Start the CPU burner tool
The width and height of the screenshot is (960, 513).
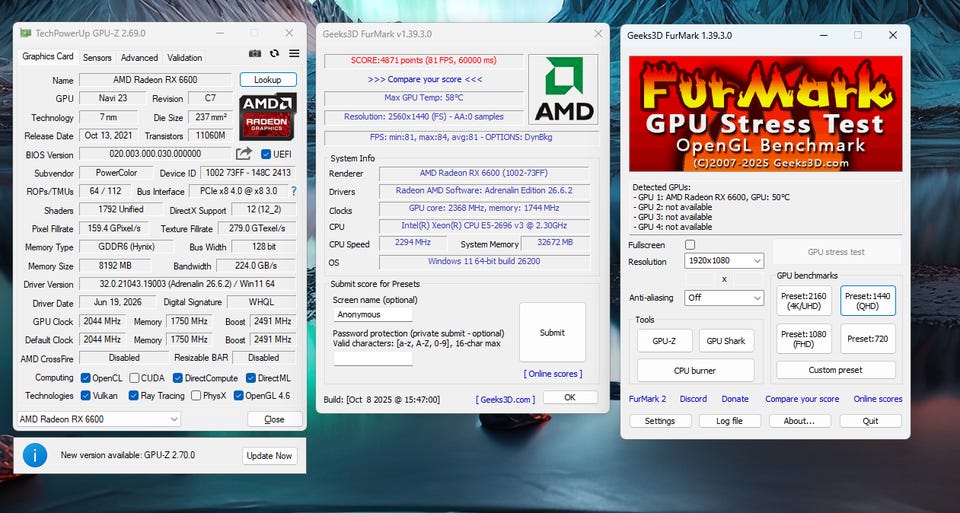(x=695, y=370)
